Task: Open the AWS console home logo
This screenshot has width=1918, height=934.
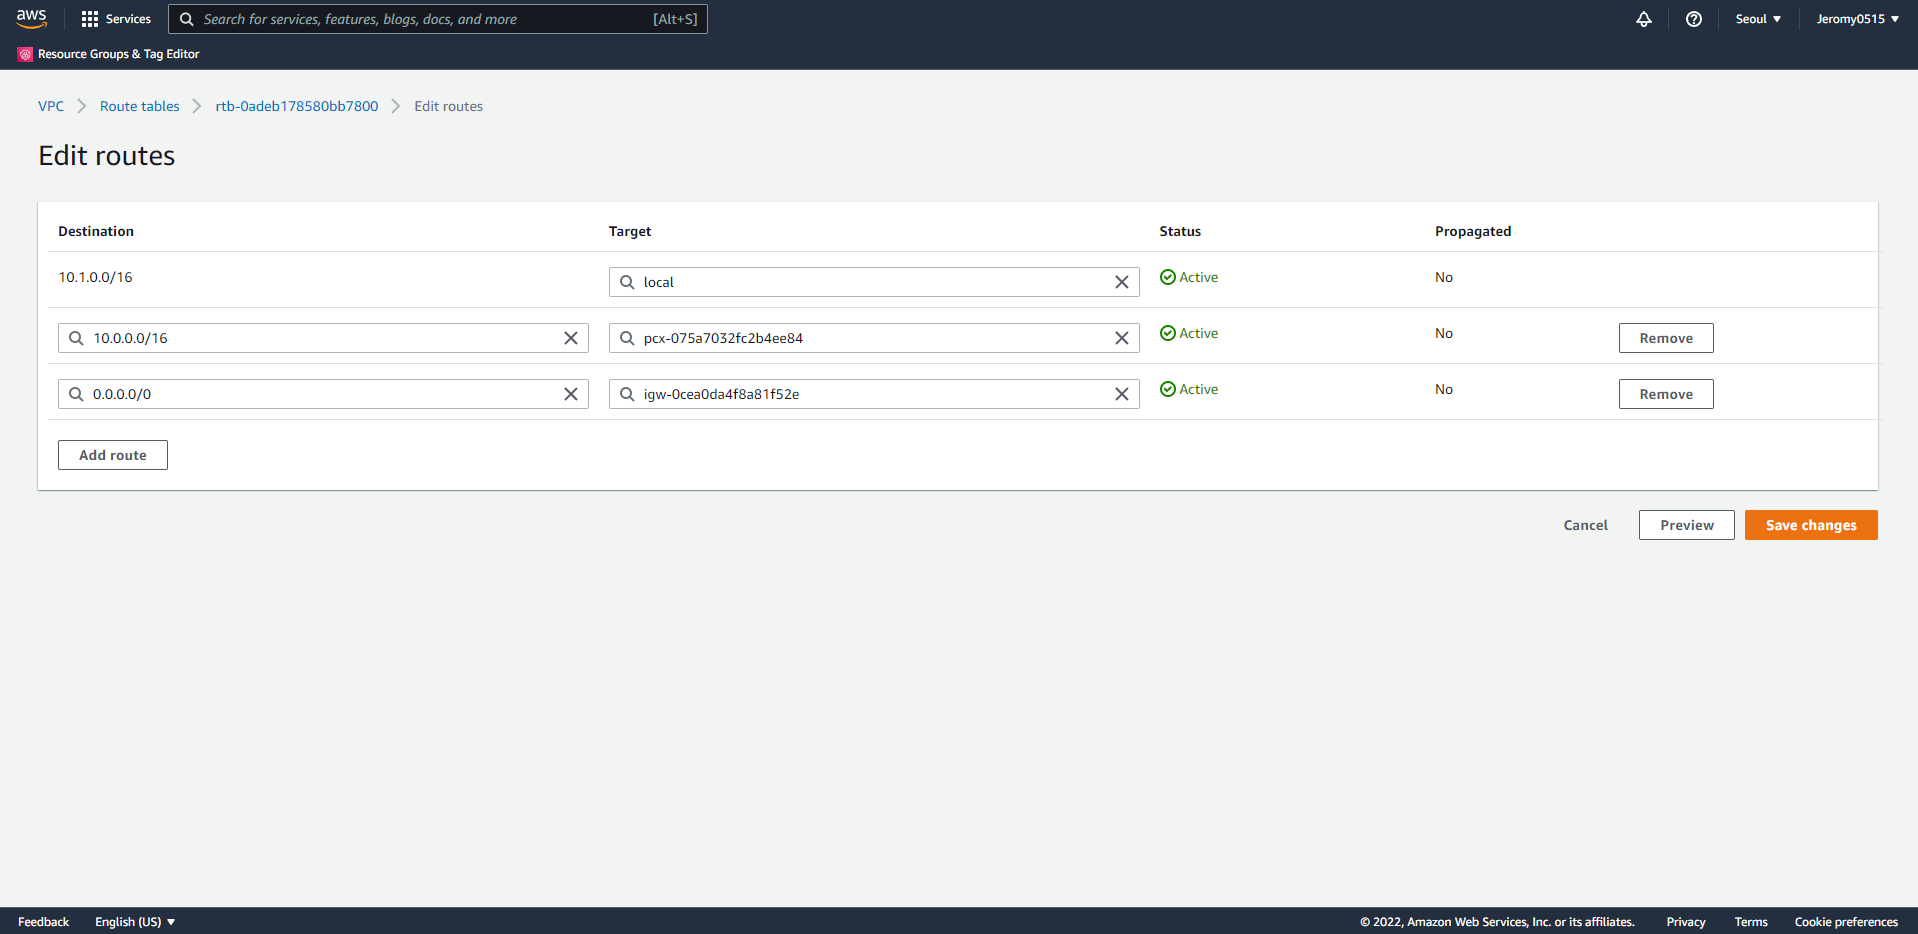Action: tap(31, 18)
